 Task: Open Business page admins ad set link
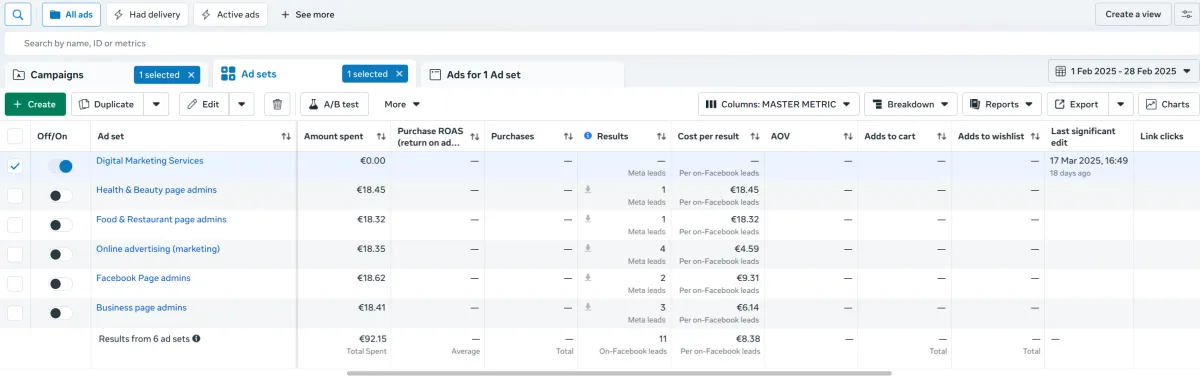(141, 308)
